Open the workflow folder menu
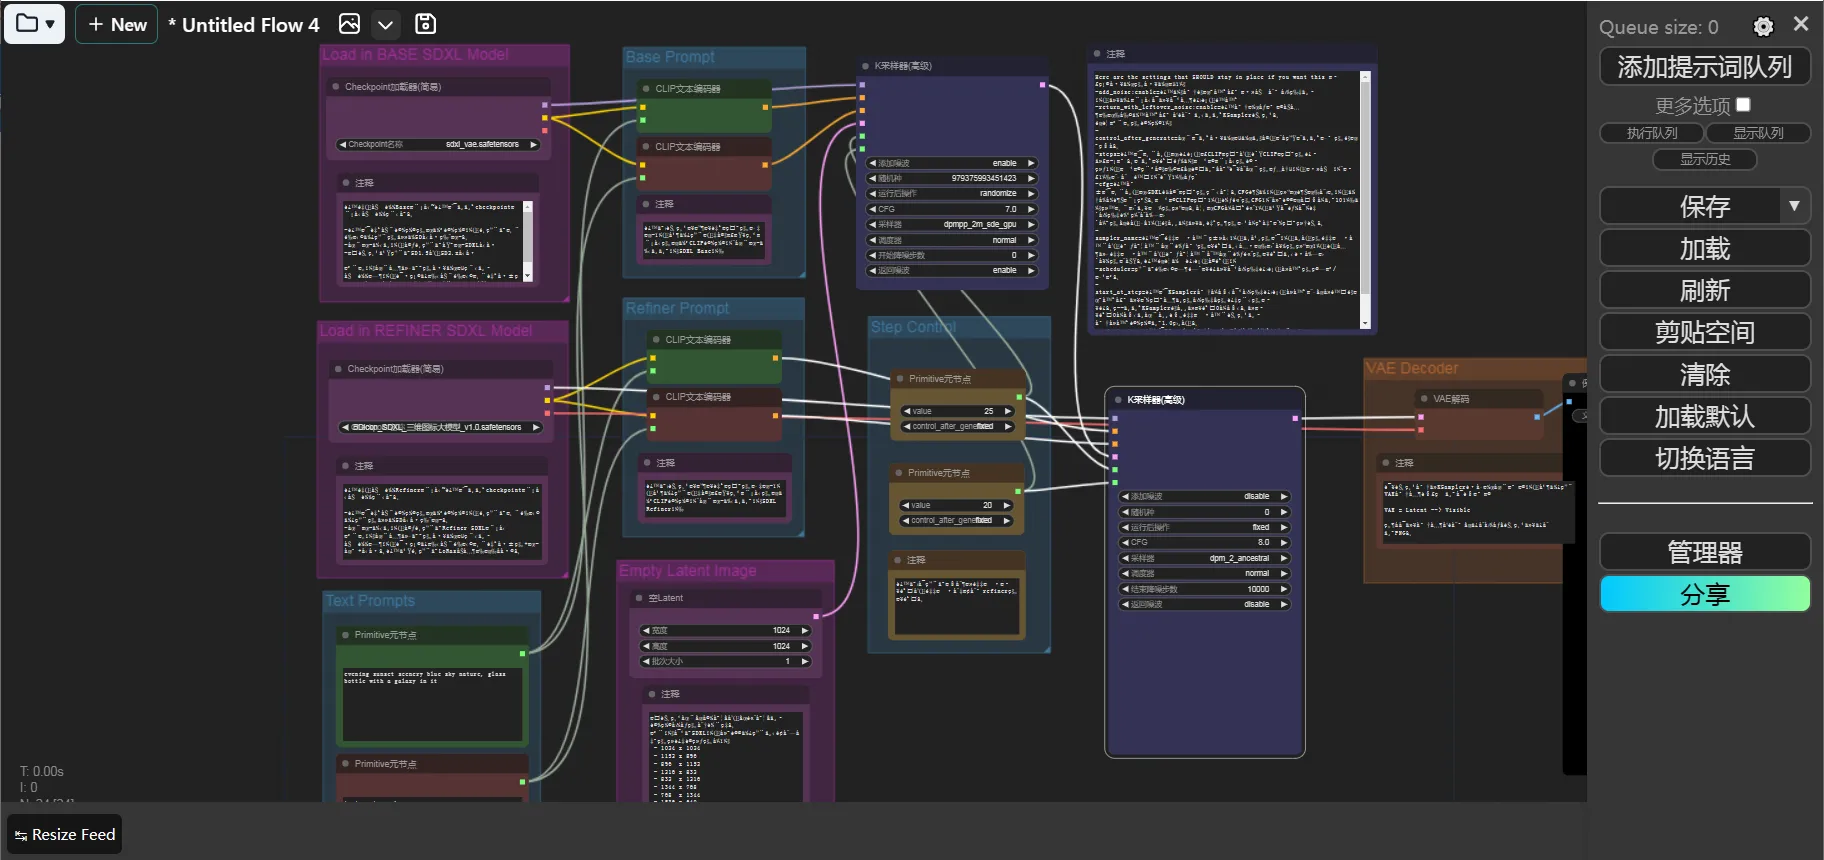This screenshot has height=860, width=1824. point(35,24)
